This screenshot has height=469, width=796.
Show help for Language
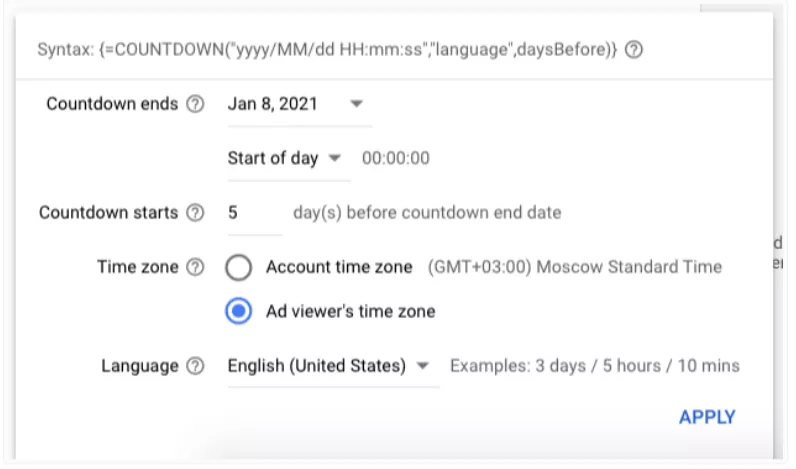click(x=195, y=366)
